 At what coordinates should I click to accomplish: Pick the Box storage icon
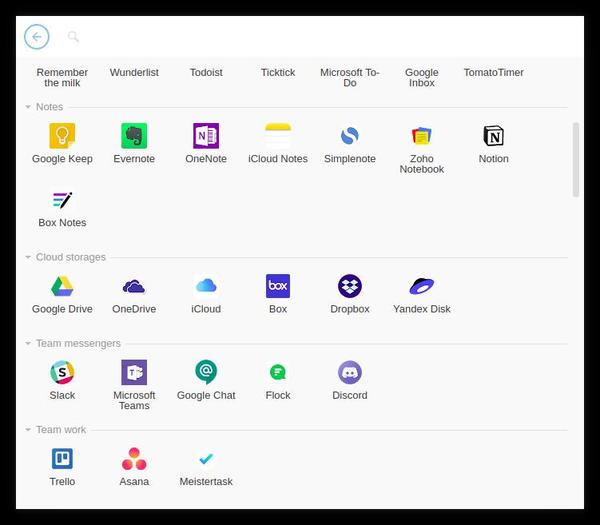(278, 286)
